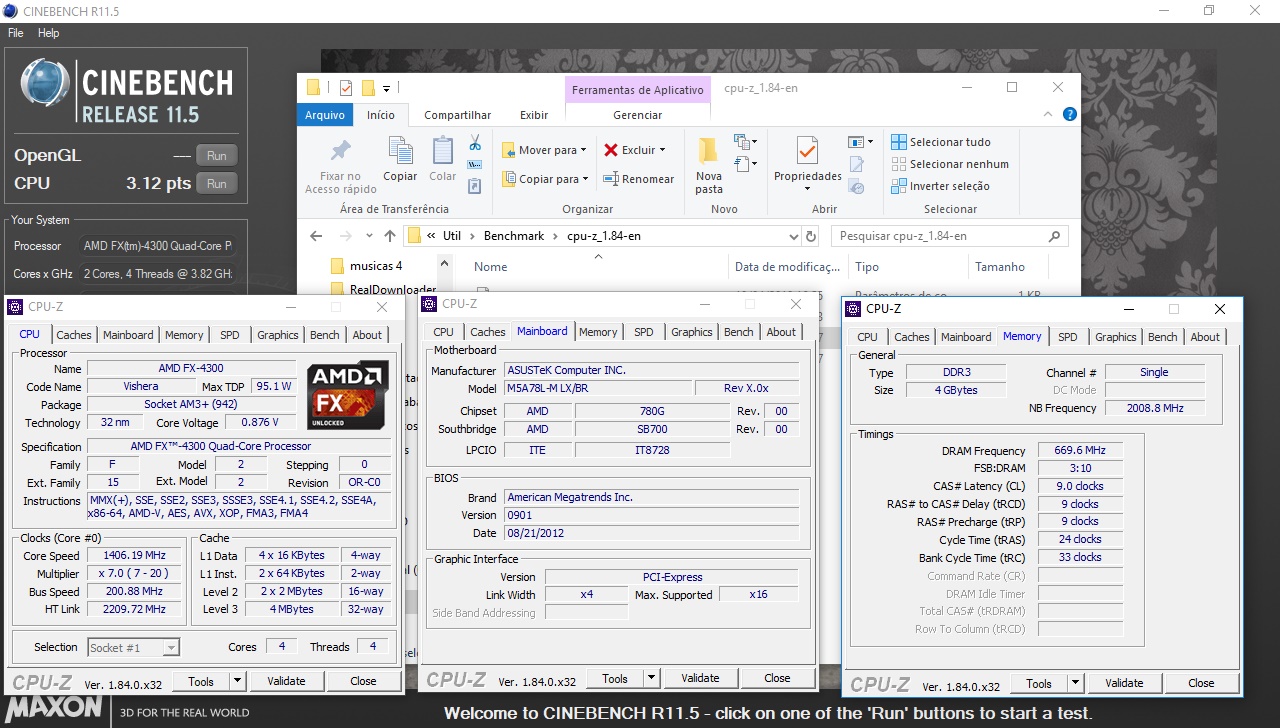Pin to quick access (Fixar no Acesso rápido)
This screenshot has height=728, width=1280.
tap(341, 166)
